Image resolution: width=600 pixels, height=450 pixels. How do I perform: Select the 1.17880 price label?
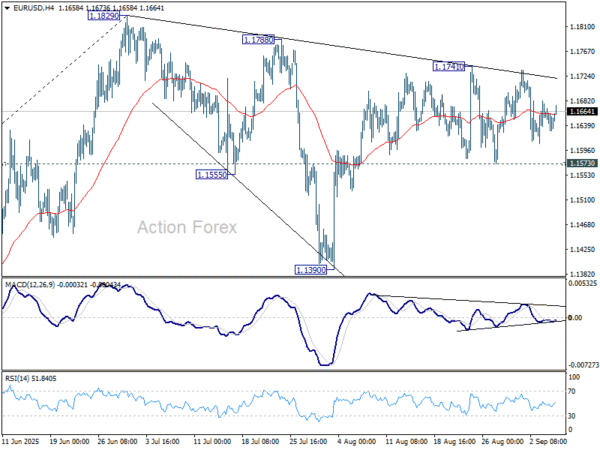pos(258,39)
